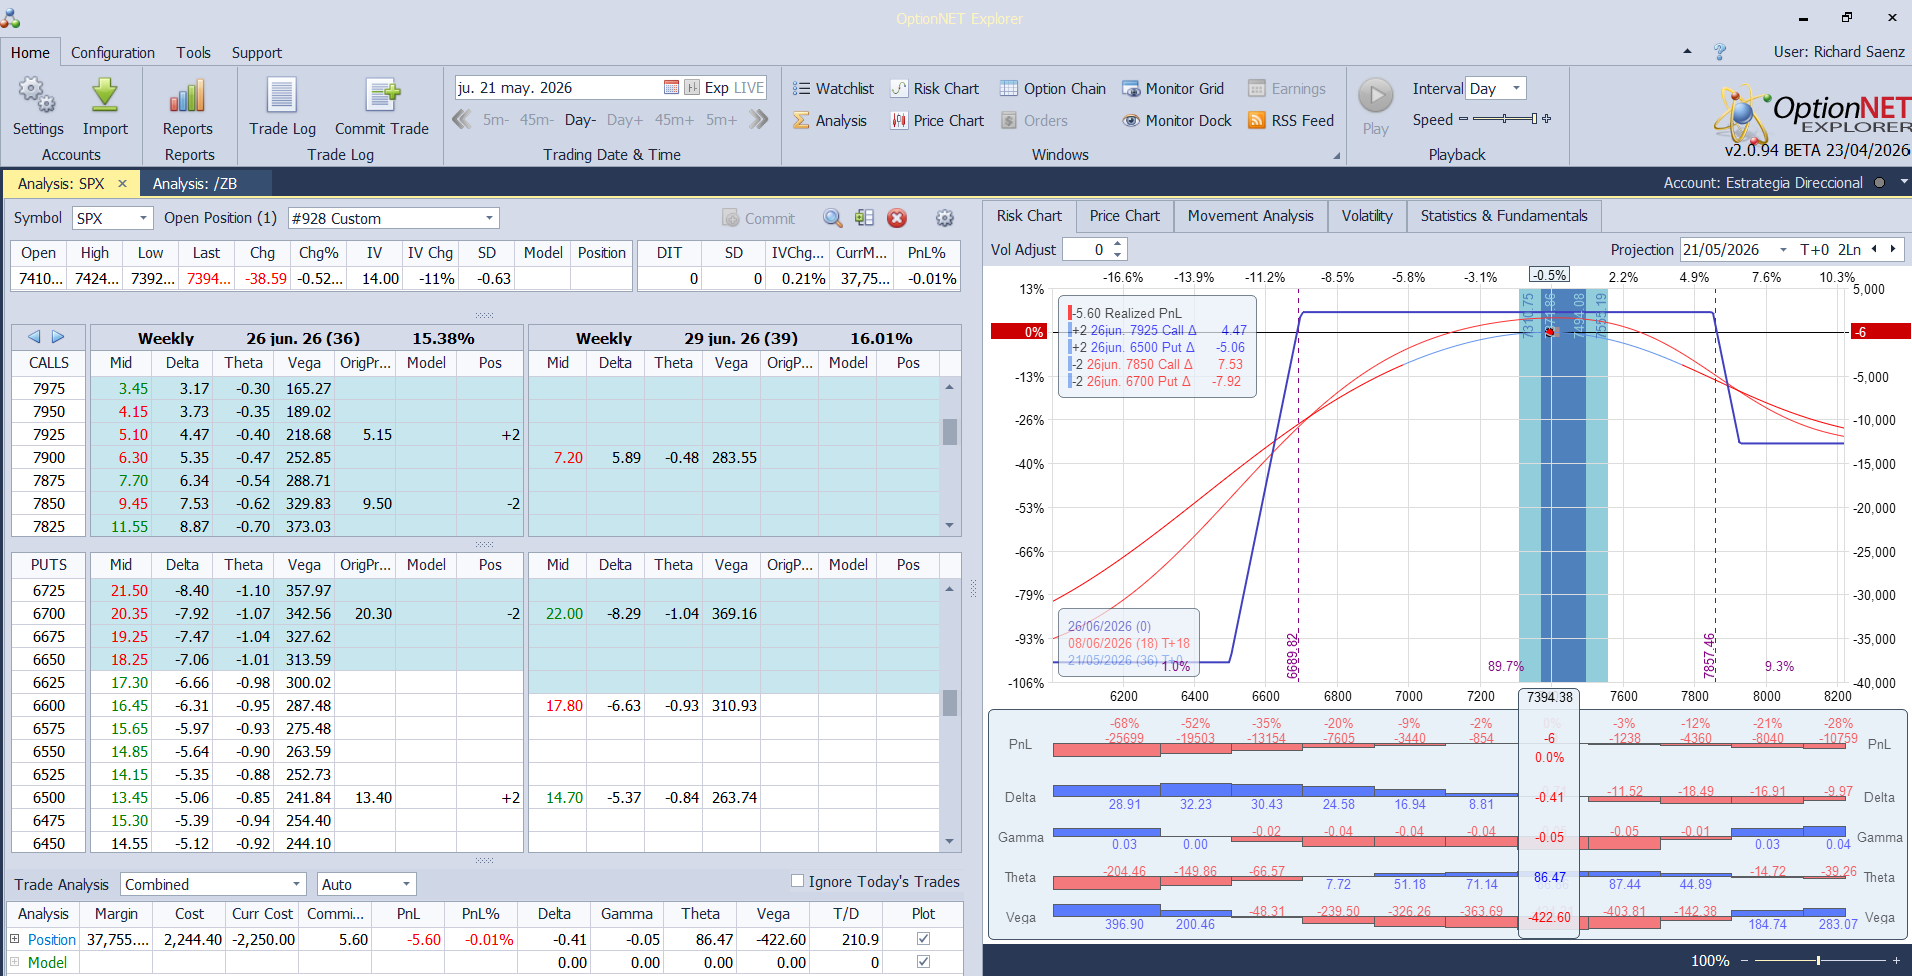Toggle Plot checkbox for the Position row
Screen dimensions: 1912x976
pos(923,939)
